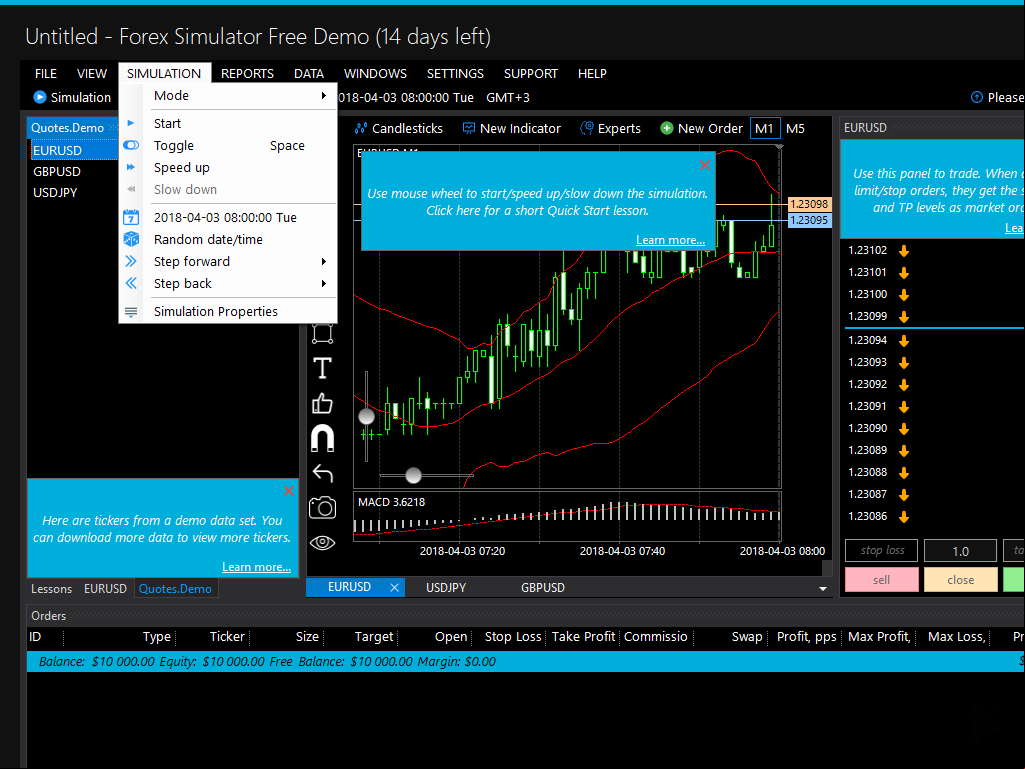Click the stop loss input field
This screenshot has width=1025, height=769.
[881, 551]
